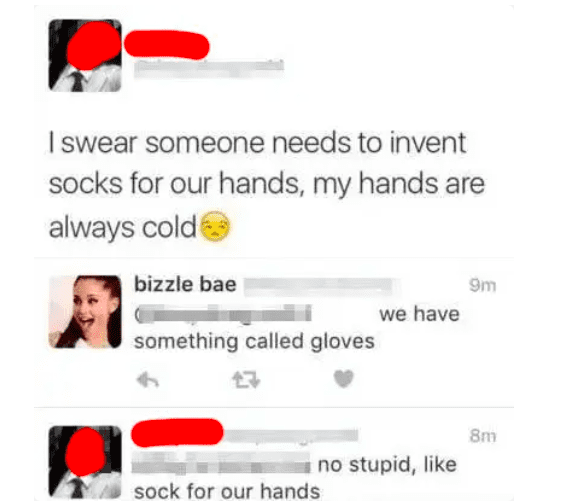Image resolution: width=561 pixels, height=504 pixels.
Task: Click the blurred mention before 'no stupid, like'
Action: pos(221,463)
